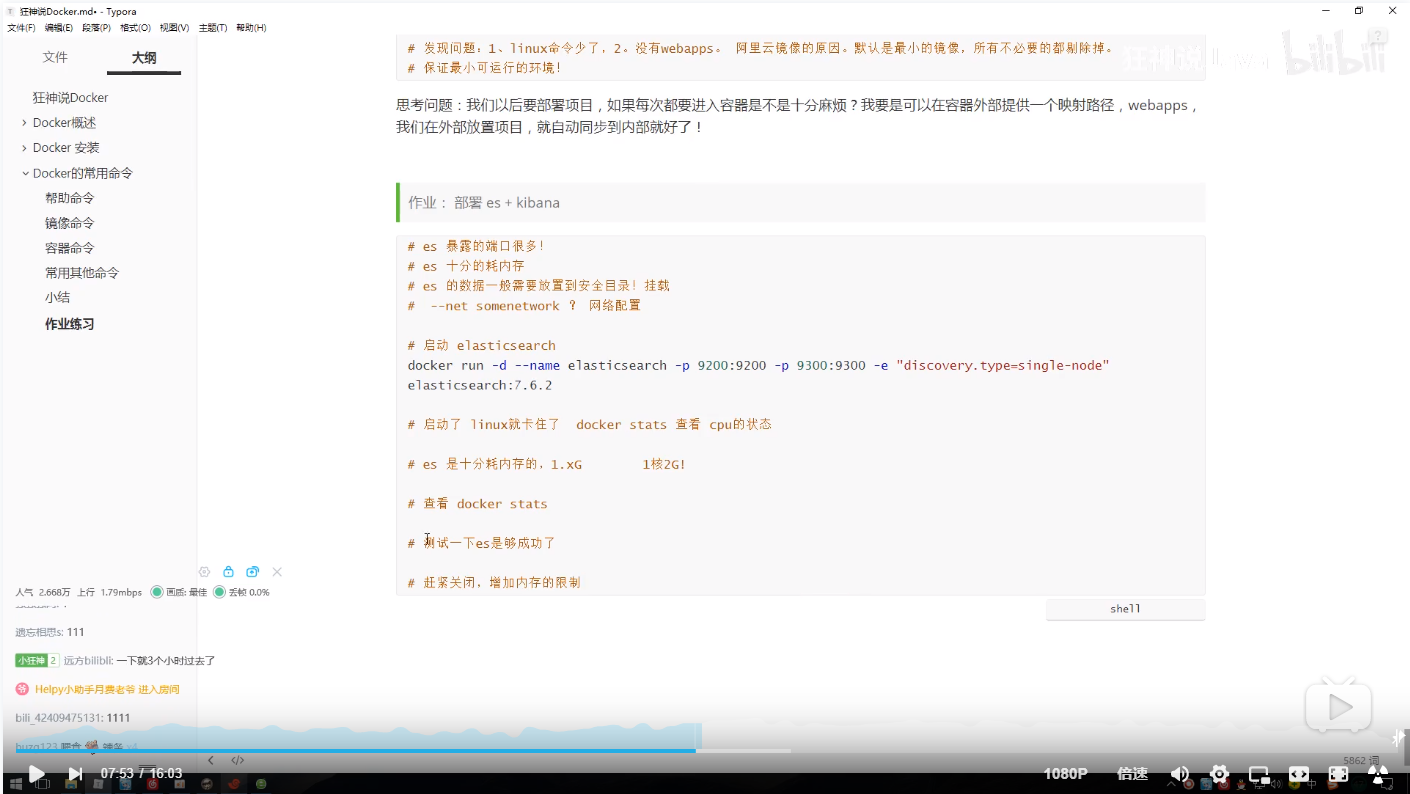The image size is (1410, 794).
Task: Open the 编辑(E) menu
Action: click(x=59, y=28)
